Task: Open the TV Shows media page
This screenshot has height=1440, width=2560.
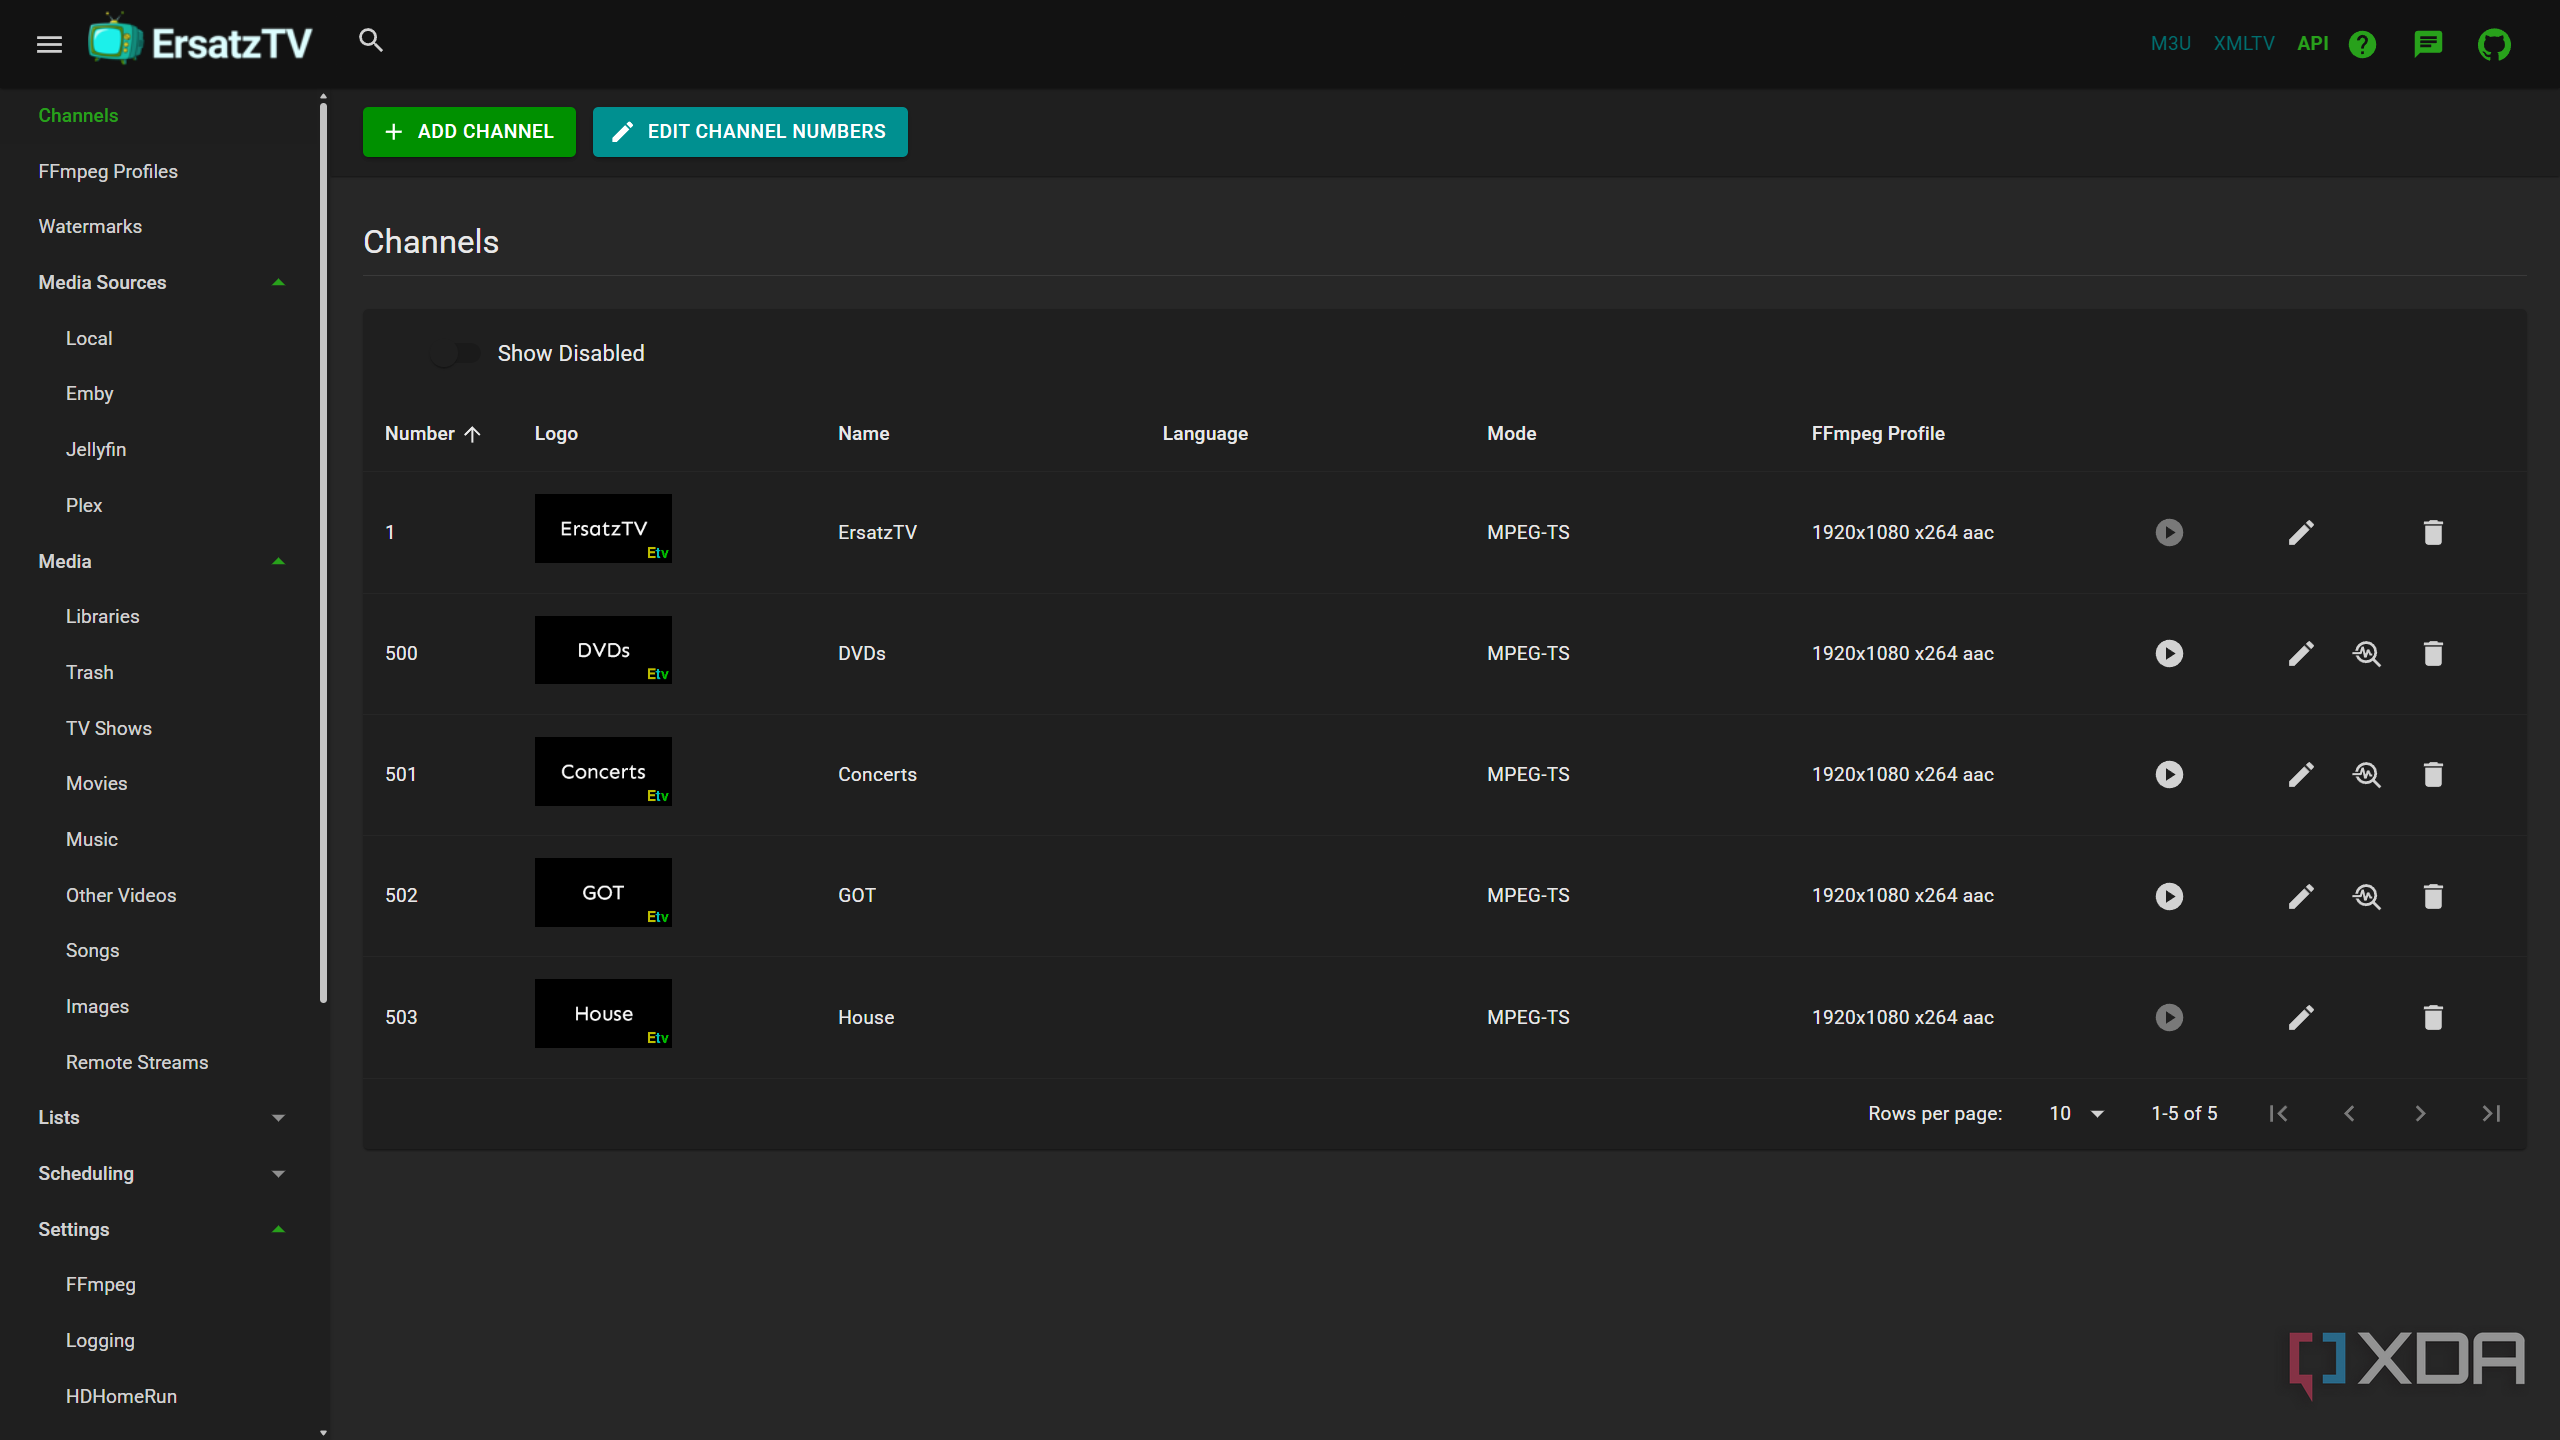Action: pos(109,728)
